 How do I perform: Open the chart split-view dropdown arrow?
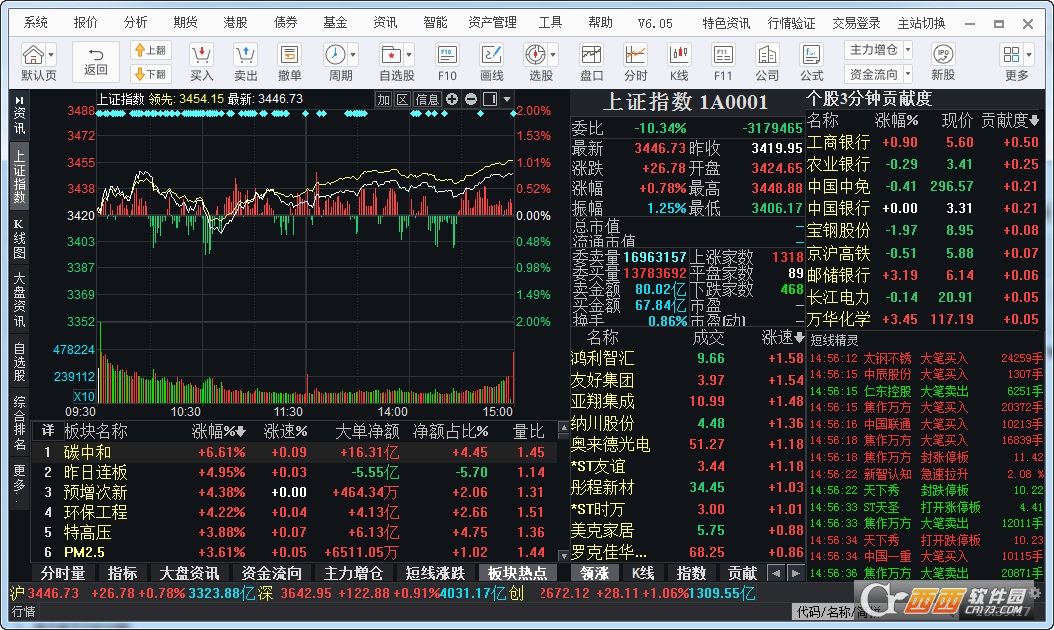tap(507, 100)
